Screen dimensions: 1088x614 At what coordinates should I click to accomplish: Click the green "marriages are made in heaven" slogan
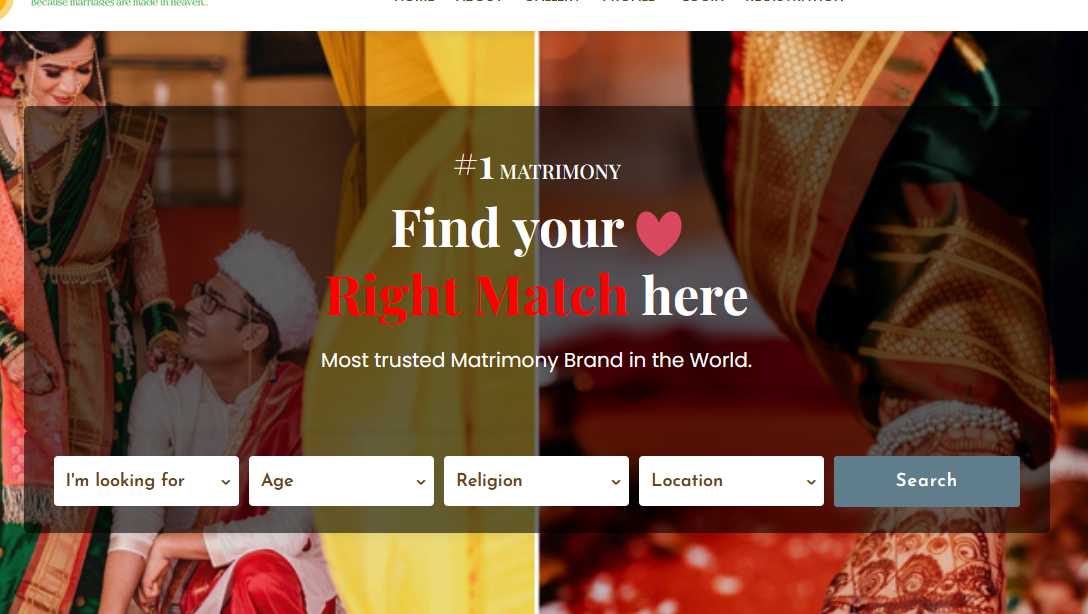pos(119,3)
